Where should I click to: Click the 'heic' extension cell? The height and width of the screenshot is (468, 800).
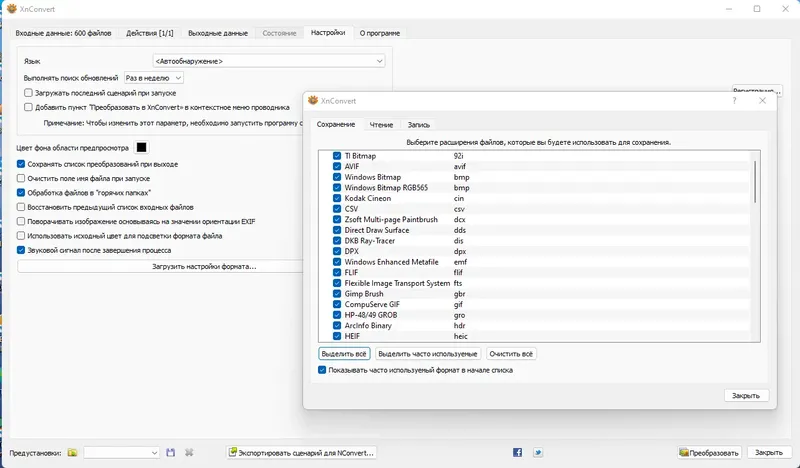point(460,336)
